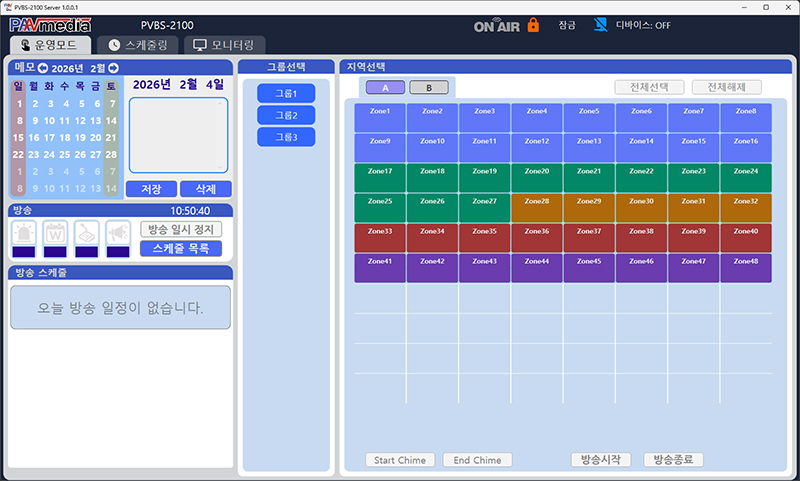The image size is (800, 481).
Task: Open the 모니터링 tab
Action: click(x=228, y=45)
